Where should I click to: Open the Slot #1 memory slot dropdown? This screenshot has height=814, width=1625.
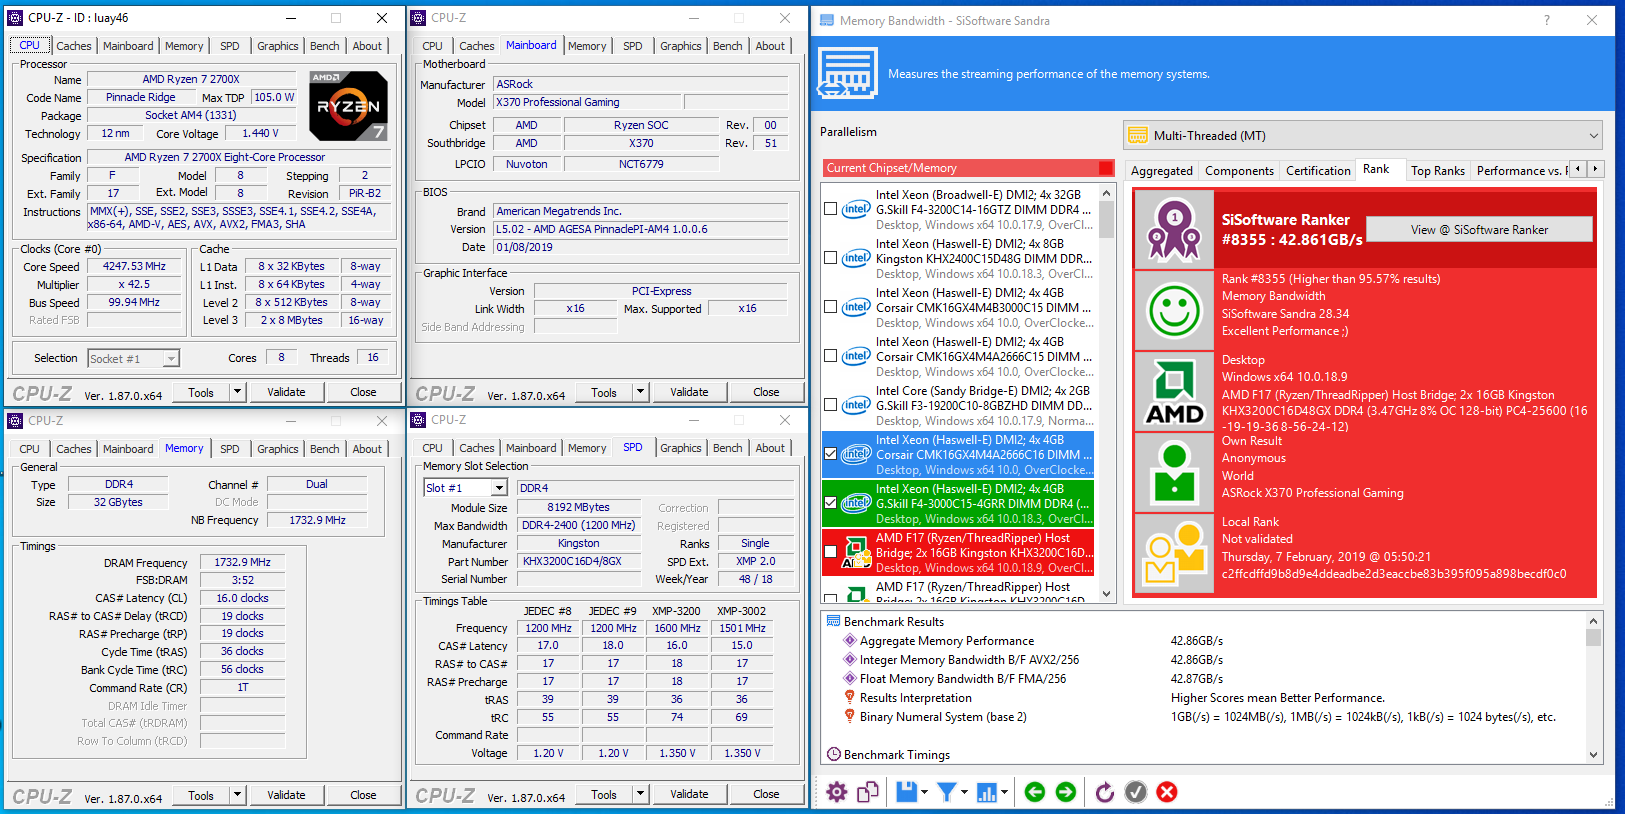(x=466, y=487)
